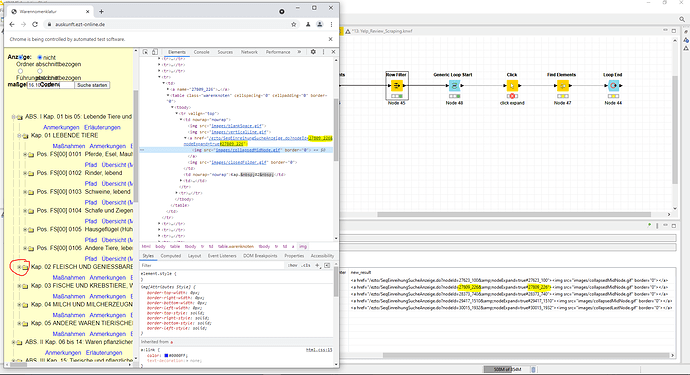Expand the Kap. 04 MILCH node
Image resolution: width=690 pixels, height=375 pixels.
(19, 305)
